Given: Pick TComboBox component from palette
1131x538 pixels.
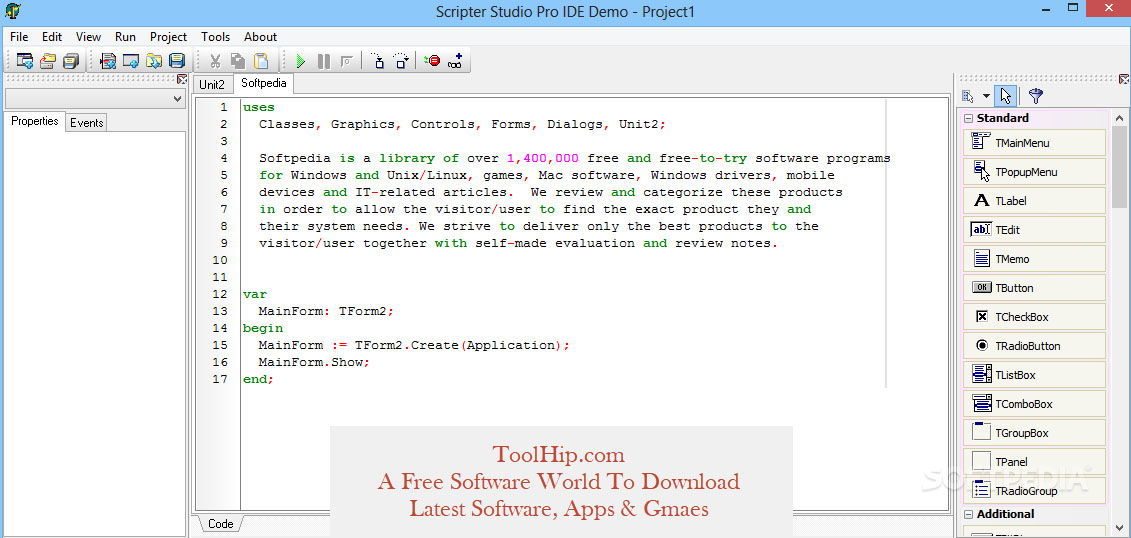Looking at the screenshot, I should pos(1034,403).
